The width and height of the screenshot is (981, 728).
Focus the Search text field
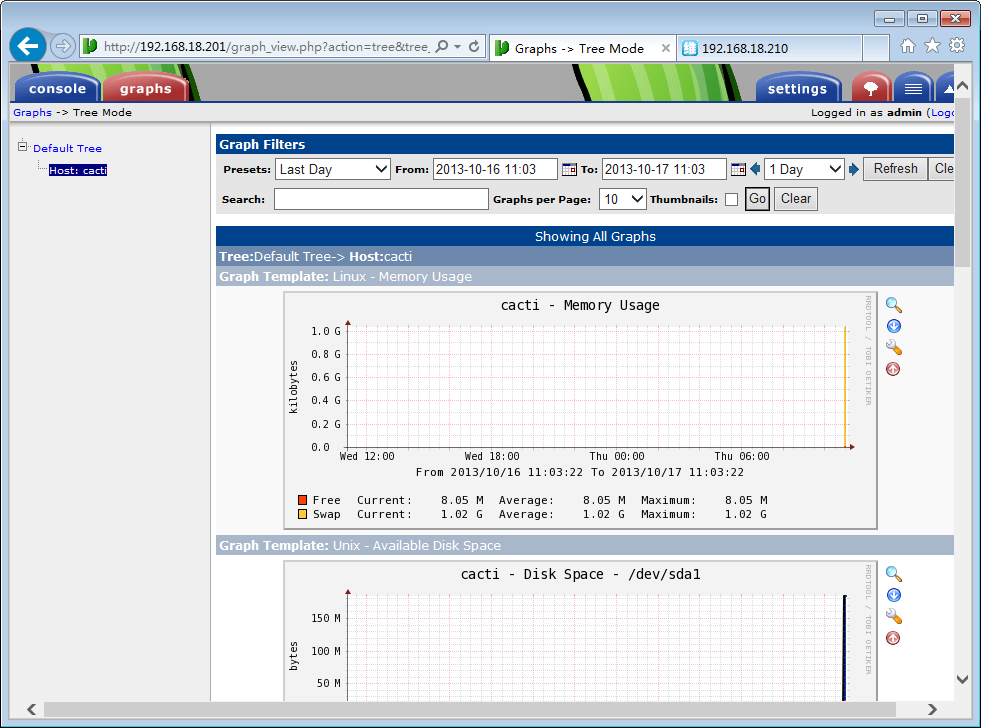(x=381, y=199)
